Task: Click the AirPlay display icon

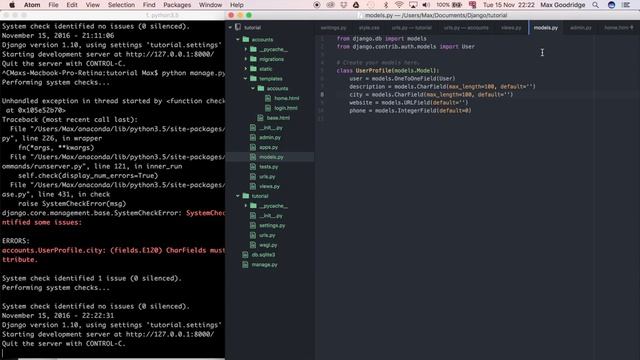Action: point(413,5)
